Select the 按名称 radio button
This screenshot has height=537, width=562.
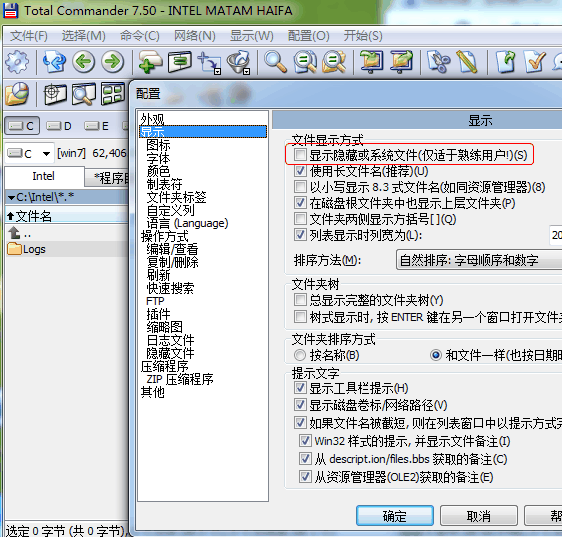coord(300,355)
